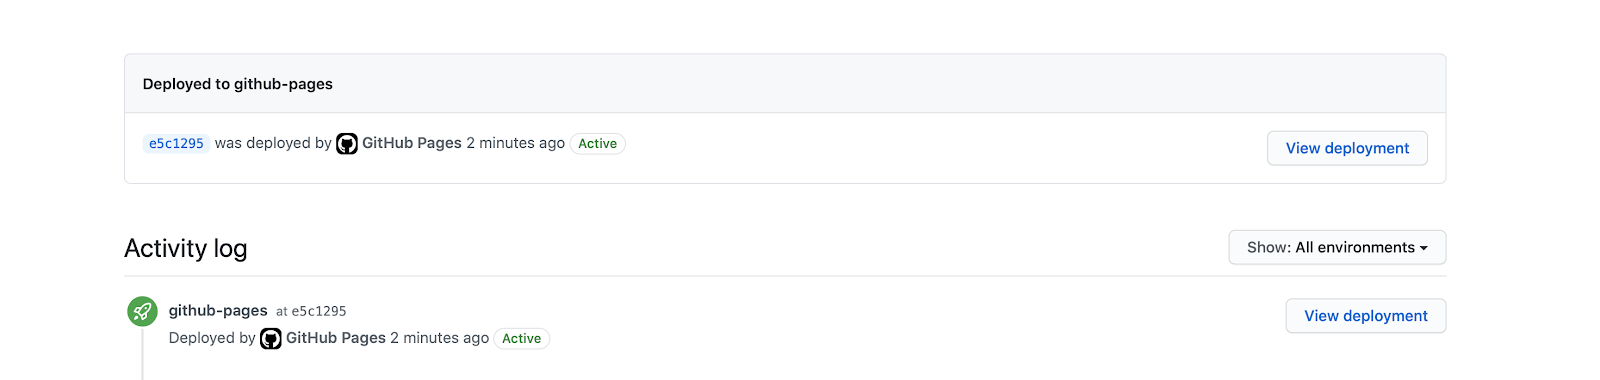This screenshot has height=380, width=1600.
Task: Click the green rocket deployment icon
Action: coord(142,312)
